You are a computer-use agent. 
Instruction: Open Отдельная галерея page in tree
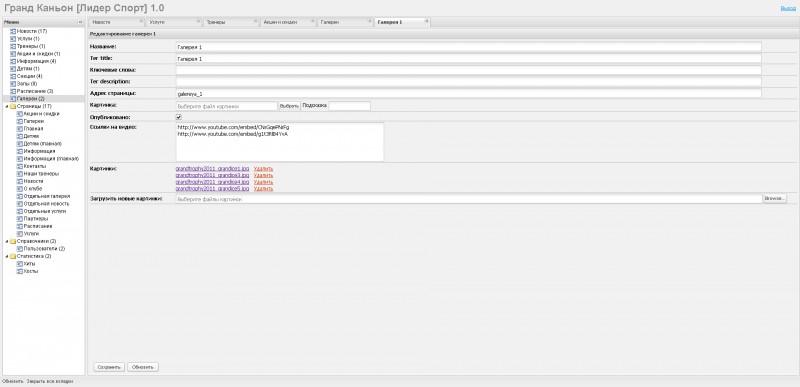(47, 196)
